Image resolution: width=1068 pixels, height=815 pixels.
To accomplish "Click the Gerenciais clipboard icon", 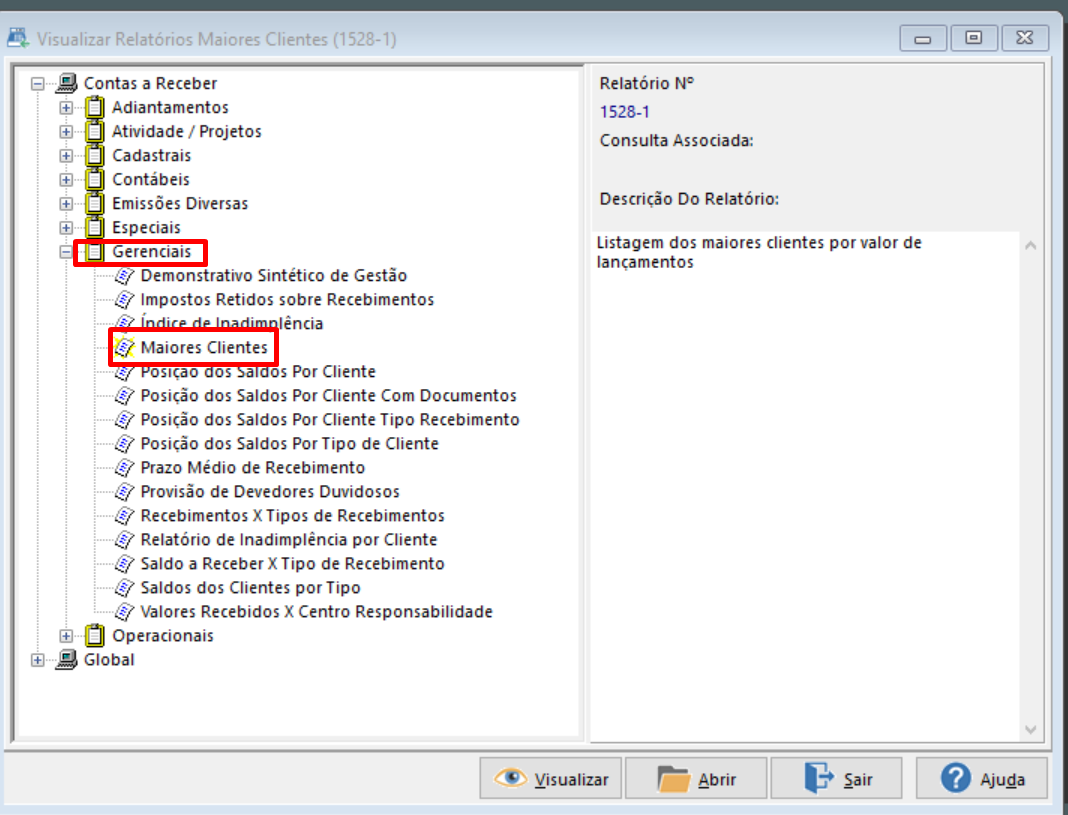I will pos(95,251).
